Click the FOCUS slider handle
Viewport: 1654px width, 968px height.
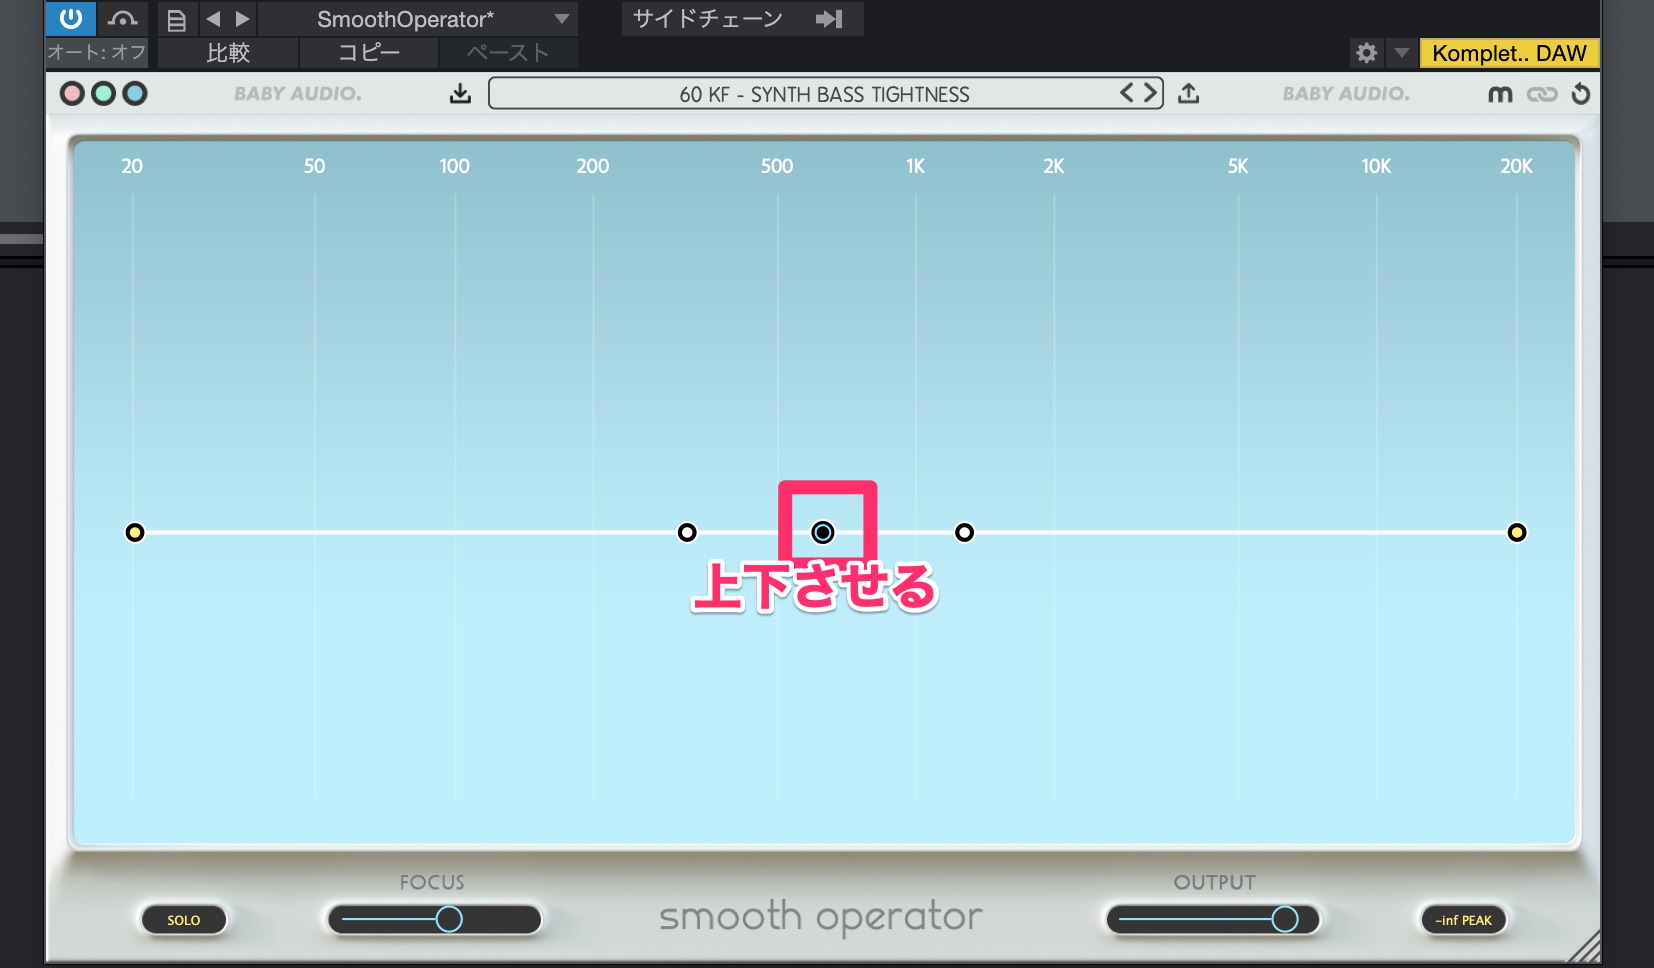[449, 919]
